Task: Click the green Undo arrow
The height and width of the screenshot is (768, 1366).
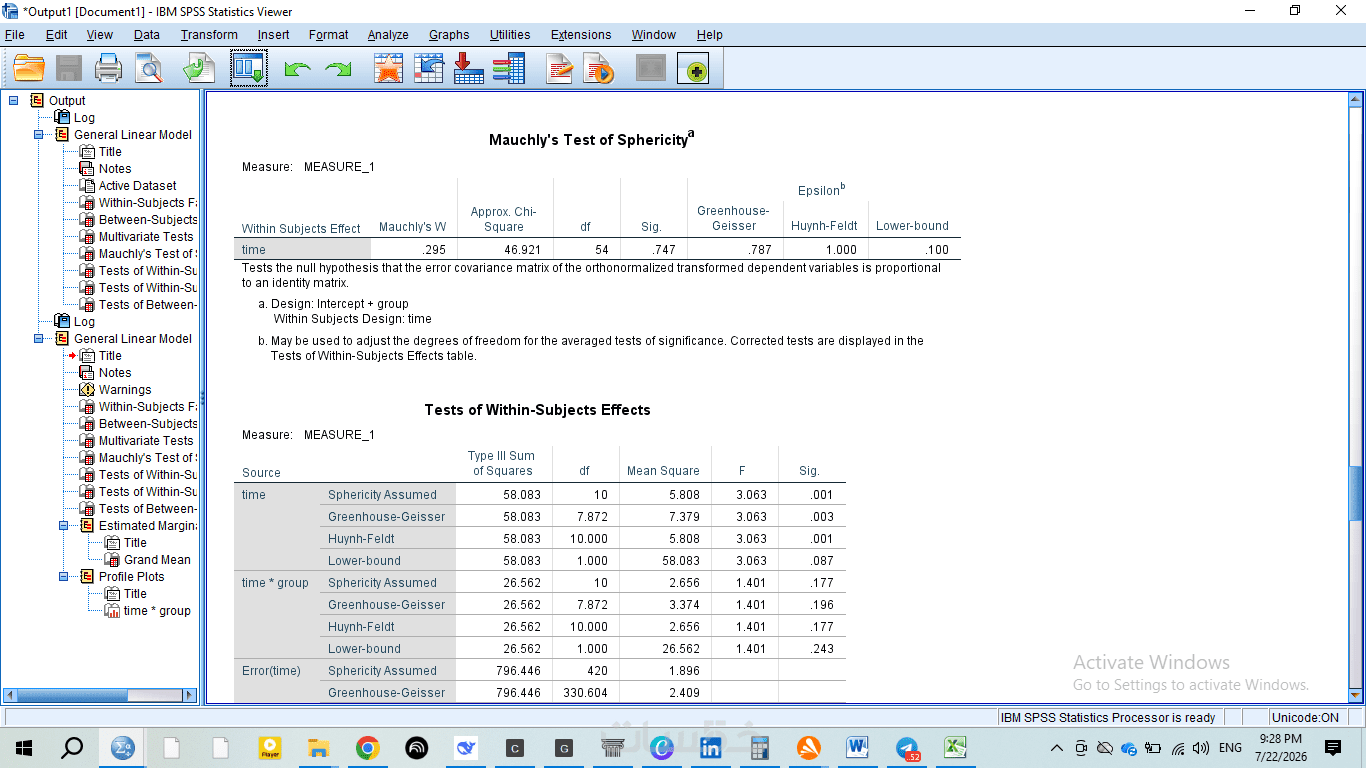Action: (298, 69)
